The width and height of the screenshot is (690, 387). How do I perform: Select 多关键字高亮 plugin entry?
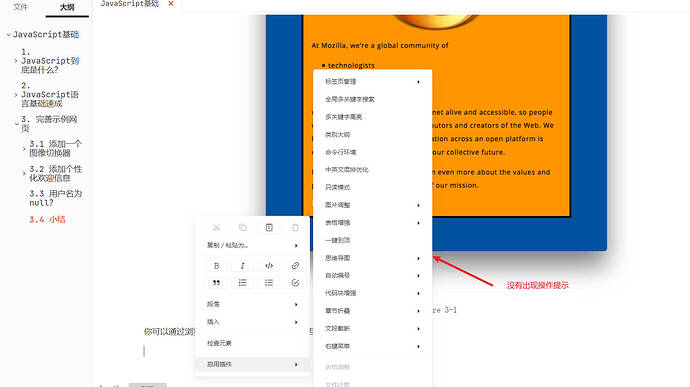pos(372,117)
